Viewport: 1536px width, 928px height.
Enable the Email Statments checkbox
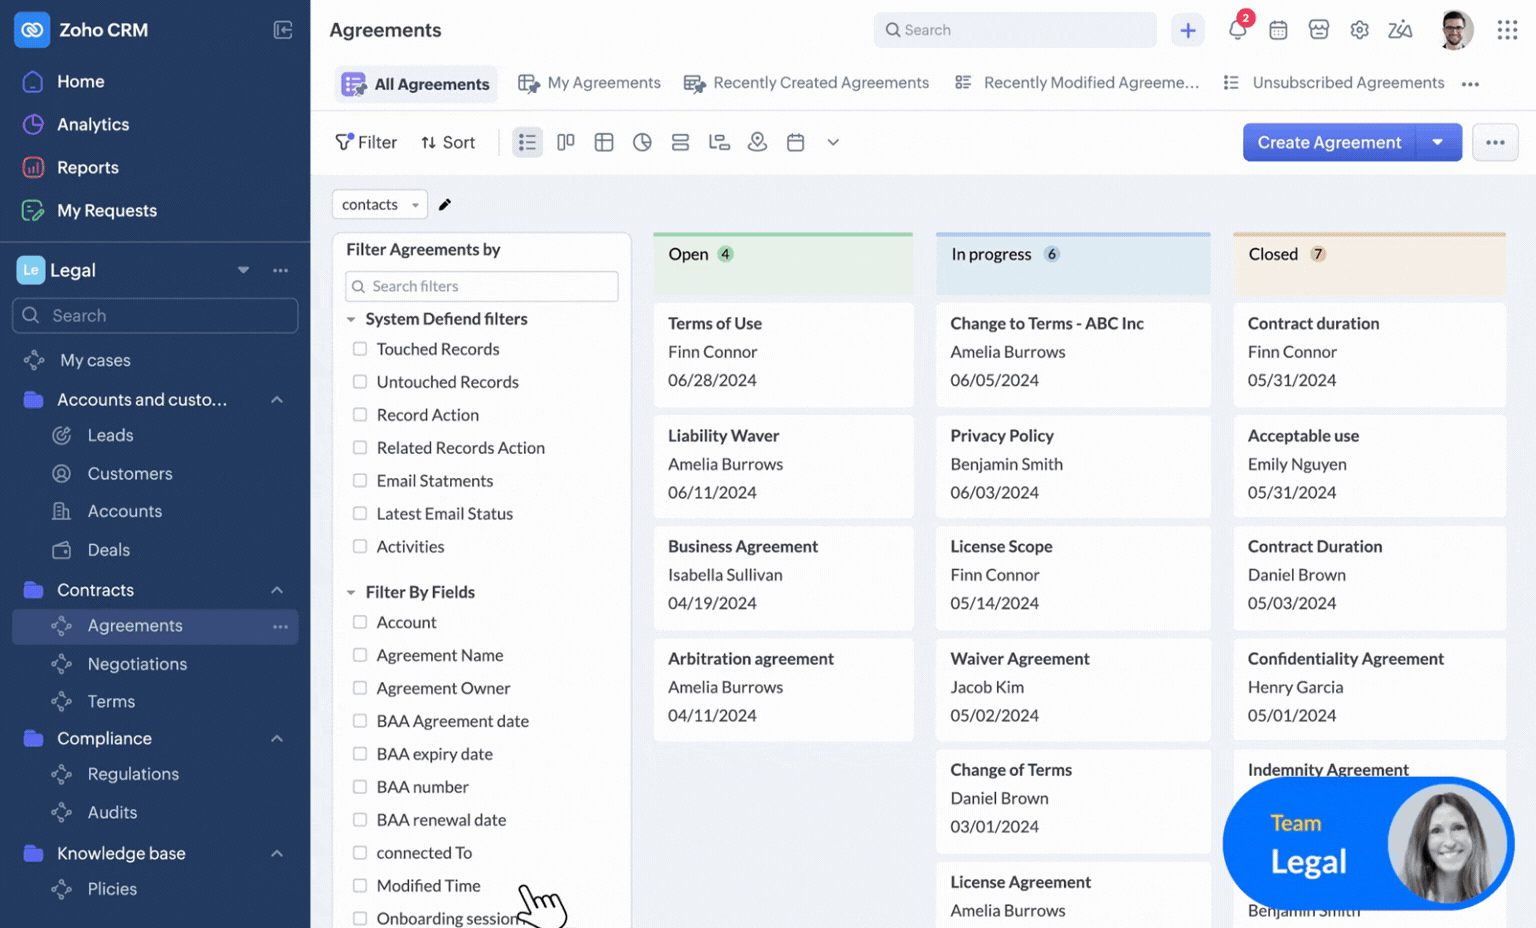point(360,481)
